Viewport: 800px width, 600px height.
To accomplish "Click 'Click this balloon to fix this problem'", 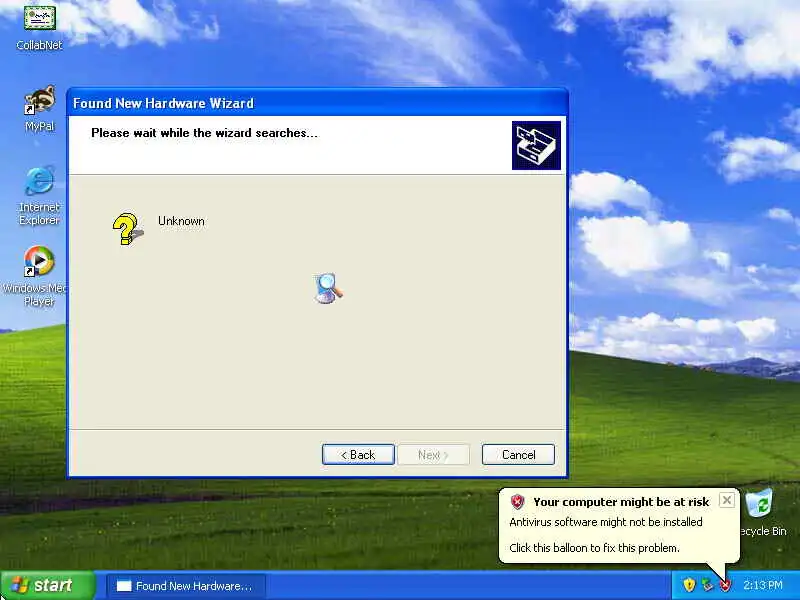I will coord(594,548).
